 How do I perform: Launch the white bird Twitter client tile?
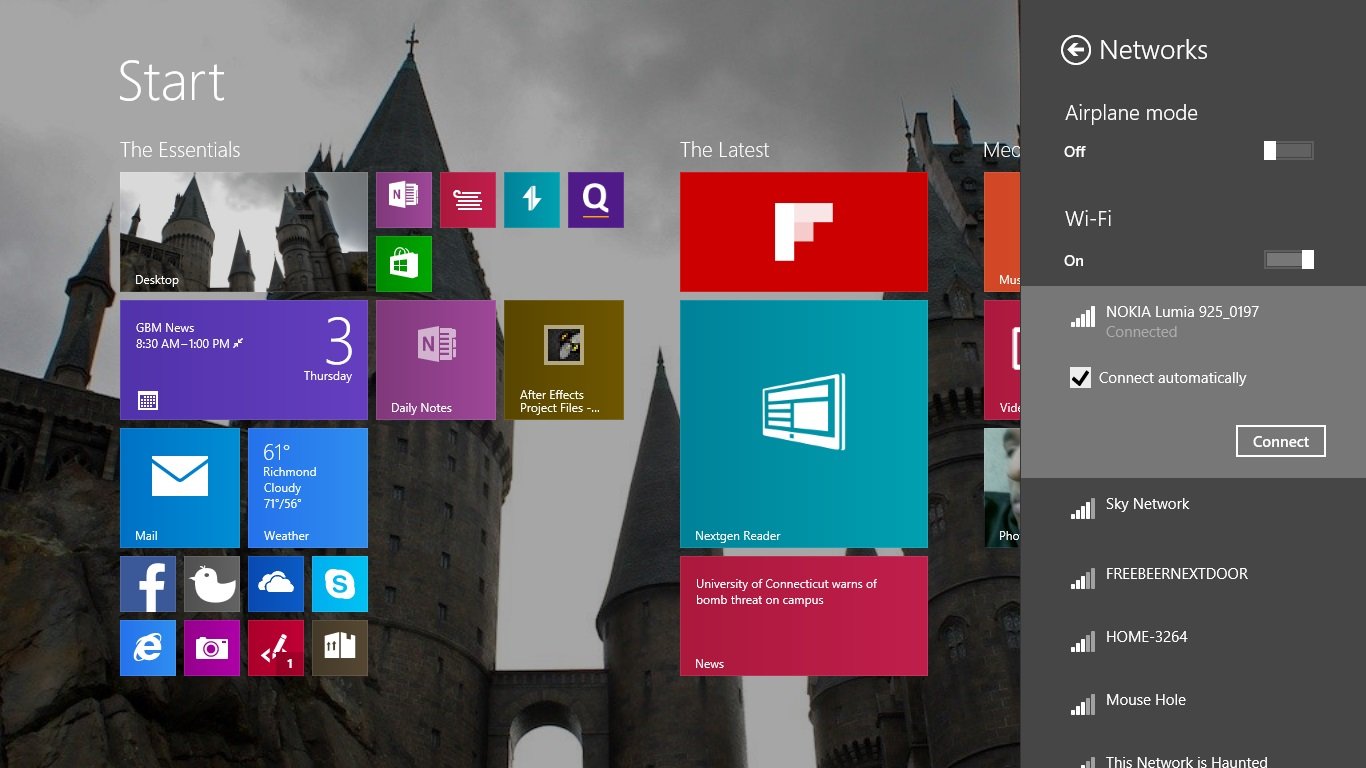pos(212,584)
